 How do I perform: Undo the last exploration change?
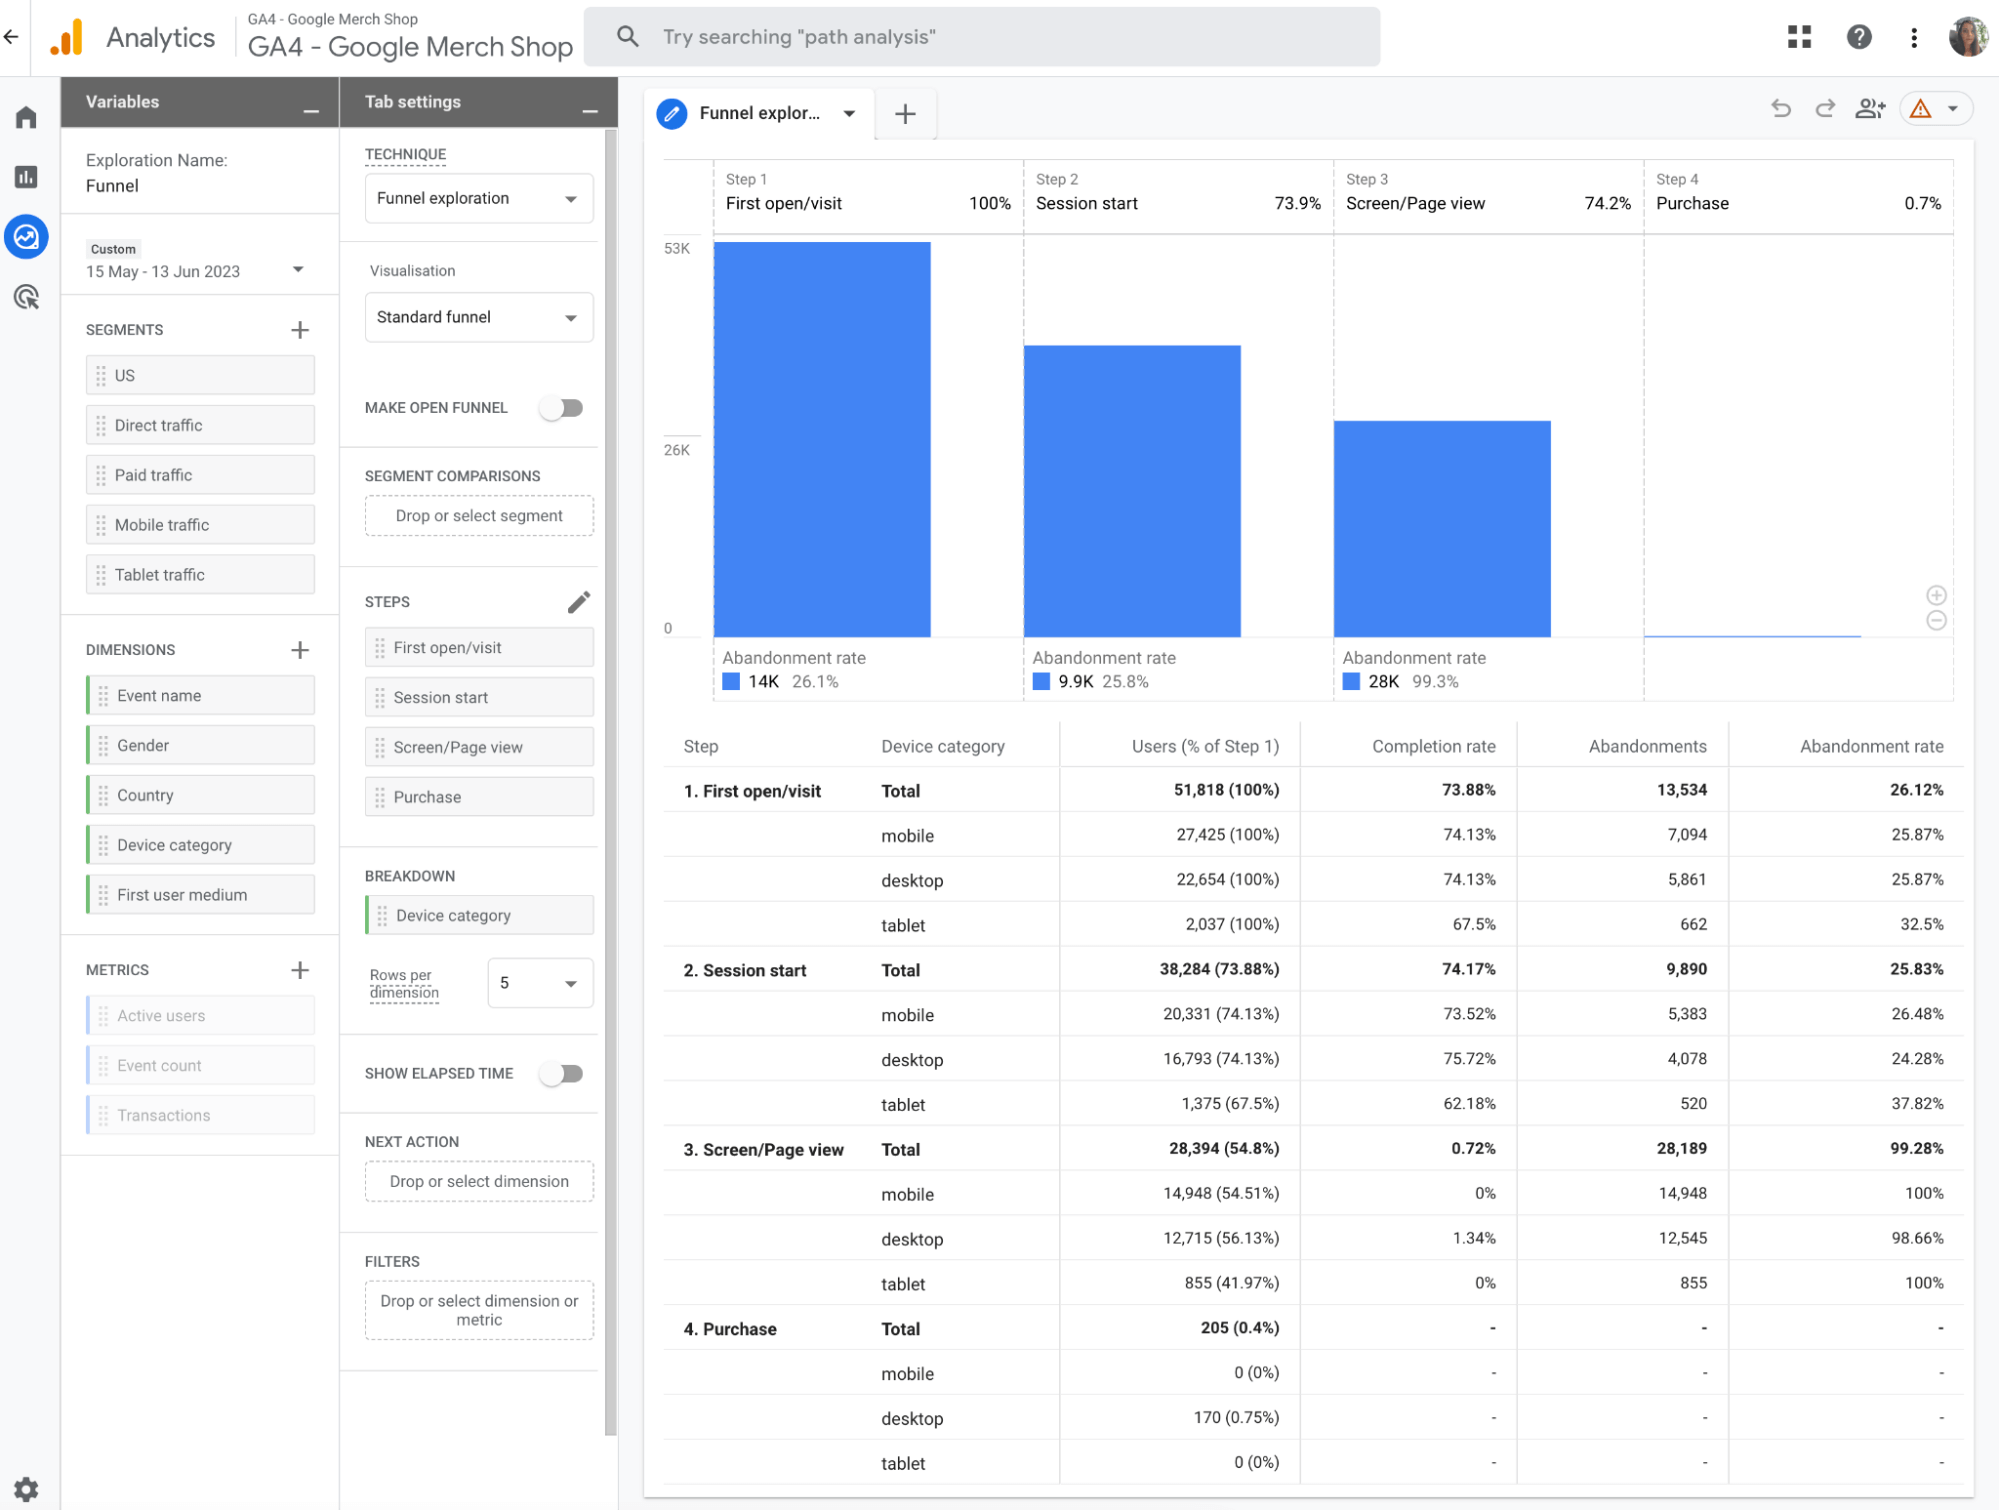point(1781,109)
